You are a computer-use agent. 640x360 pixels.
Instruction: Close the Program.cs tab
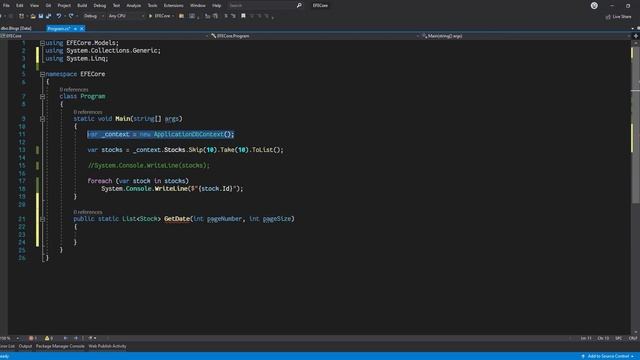click(82, 29)
